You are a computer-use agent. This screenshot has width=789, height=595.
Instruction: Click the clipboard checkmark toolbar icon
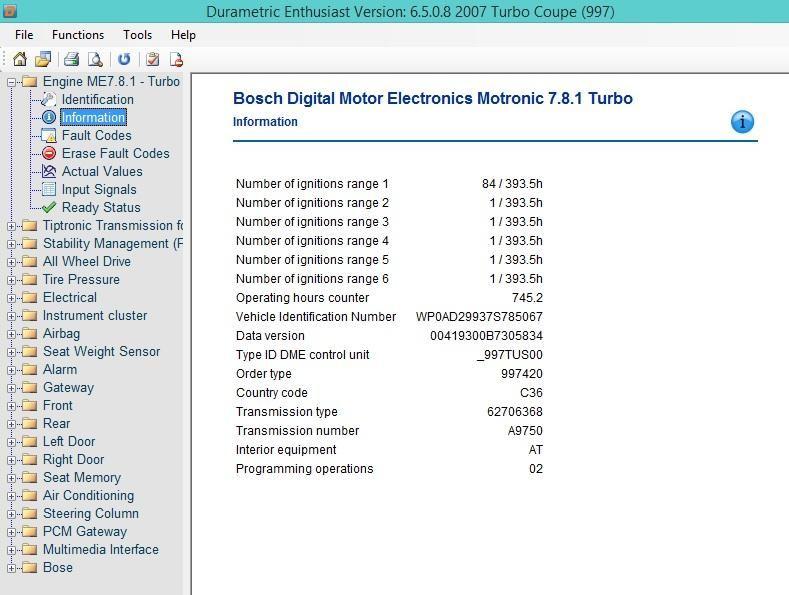click(x=152, y=59)
